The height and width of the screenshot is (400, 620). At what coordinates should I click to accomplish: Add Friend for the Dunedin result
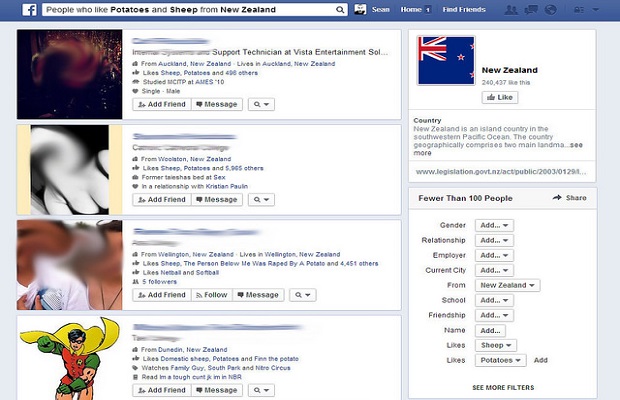[162, 390]
